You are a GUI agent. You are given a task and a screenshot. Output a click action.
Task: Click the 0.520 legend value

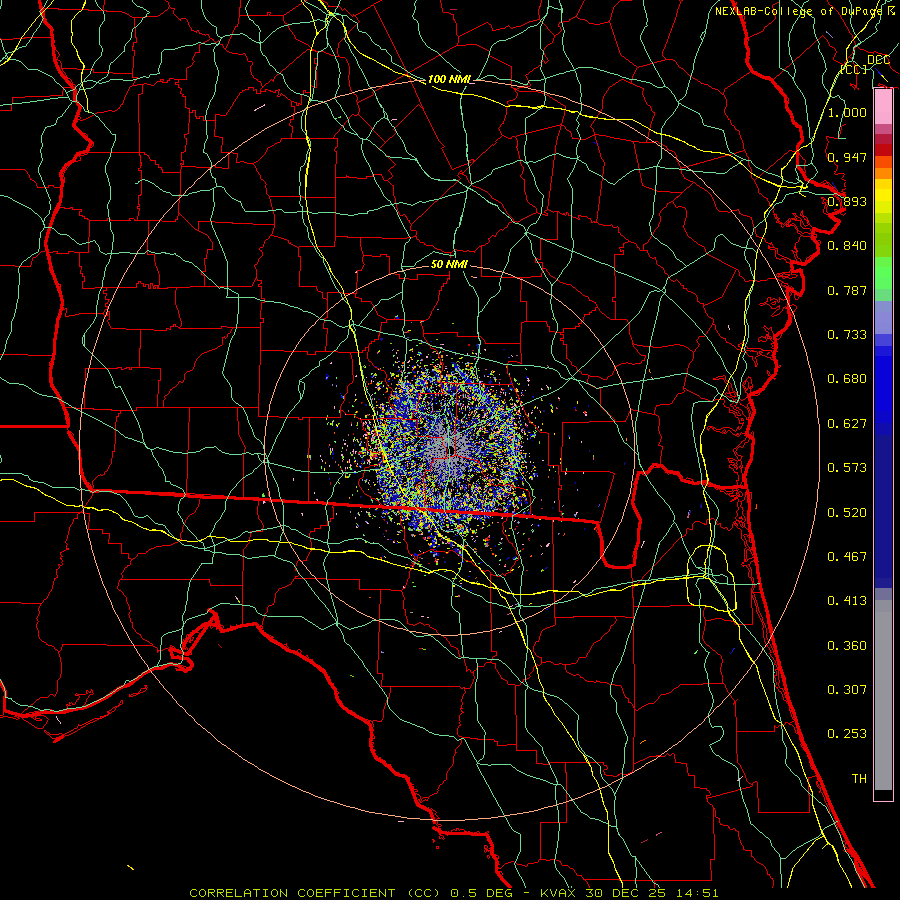point(847,513)
